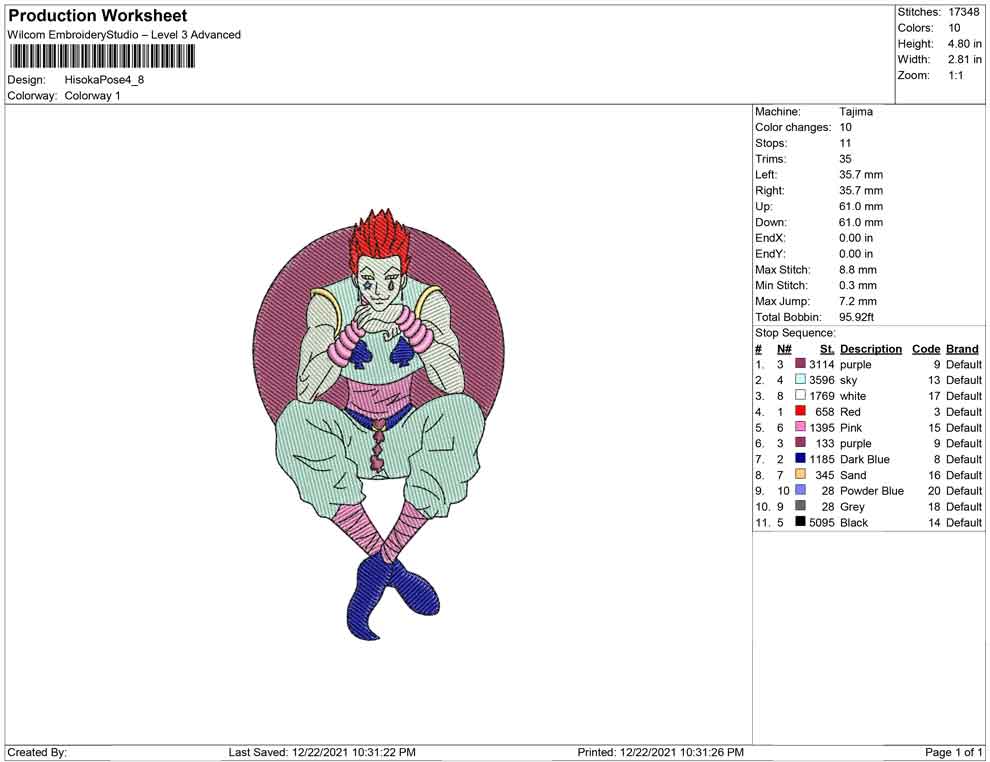Click the N# column header
This screenshot has width=990, height=762.
tap(784, 349)
